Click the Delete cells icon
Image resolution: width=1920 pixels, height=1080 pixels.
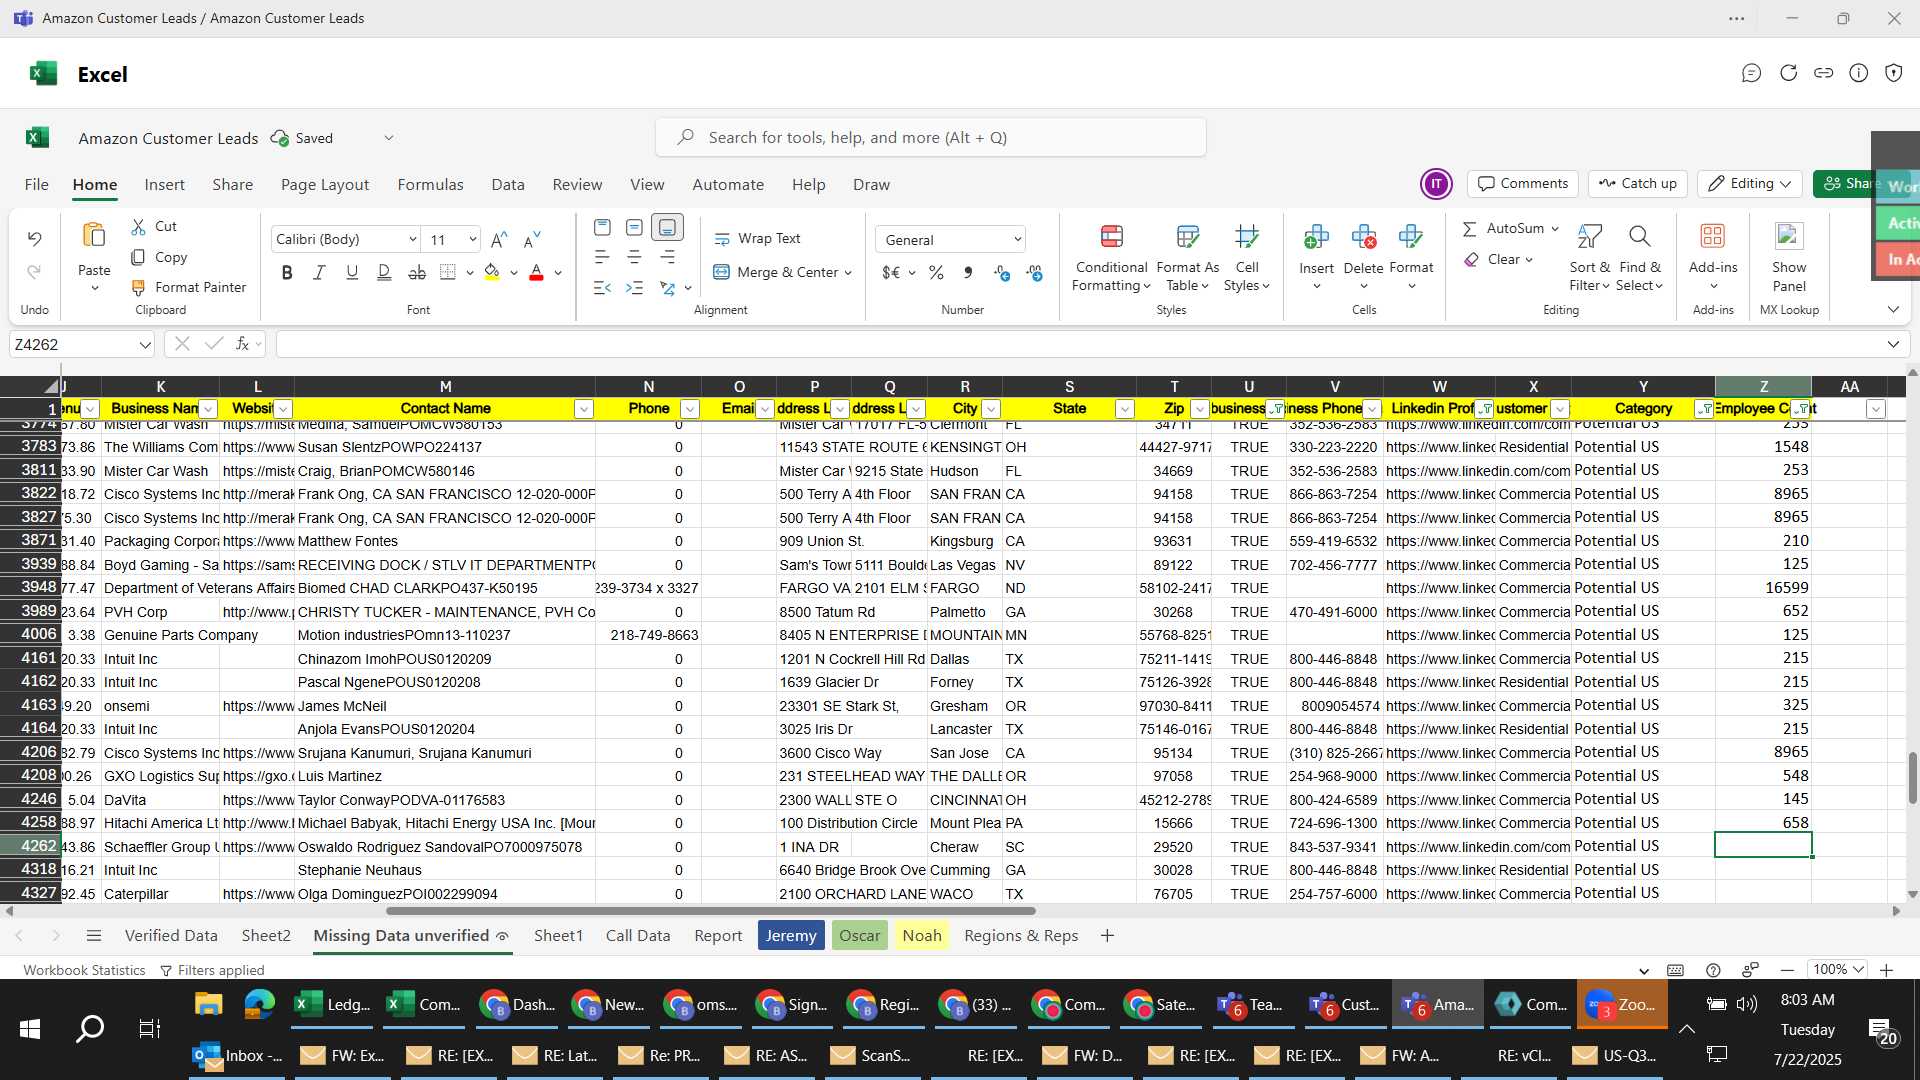point(1363,237)
